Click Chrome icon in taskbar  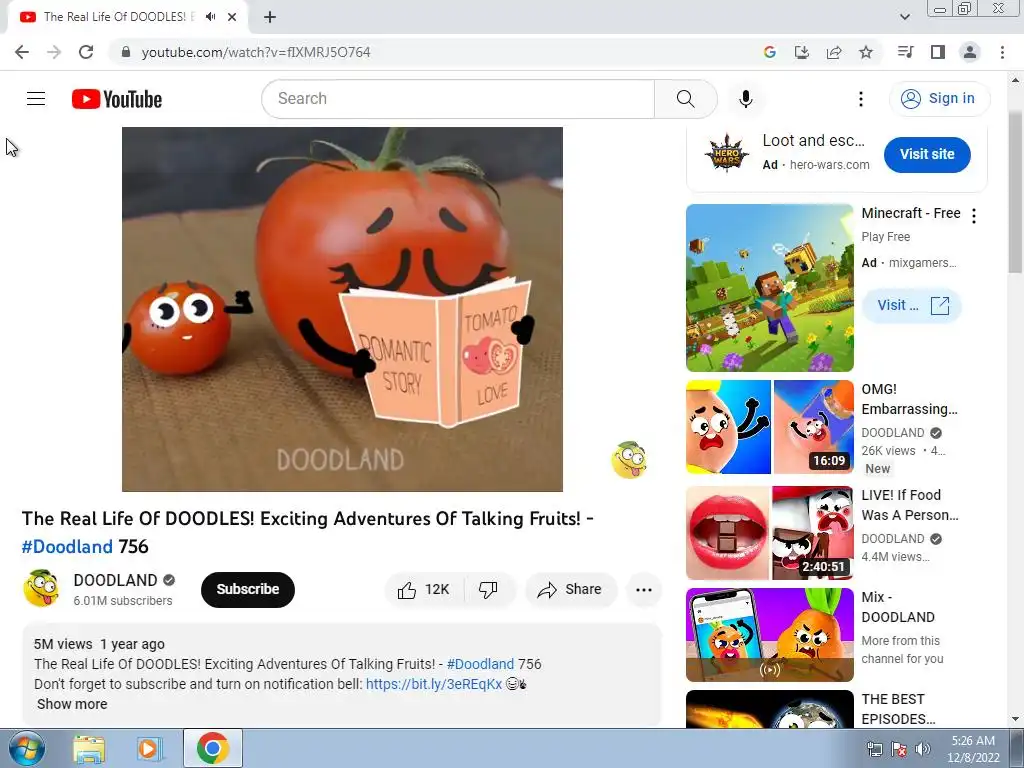click(213, 748)
